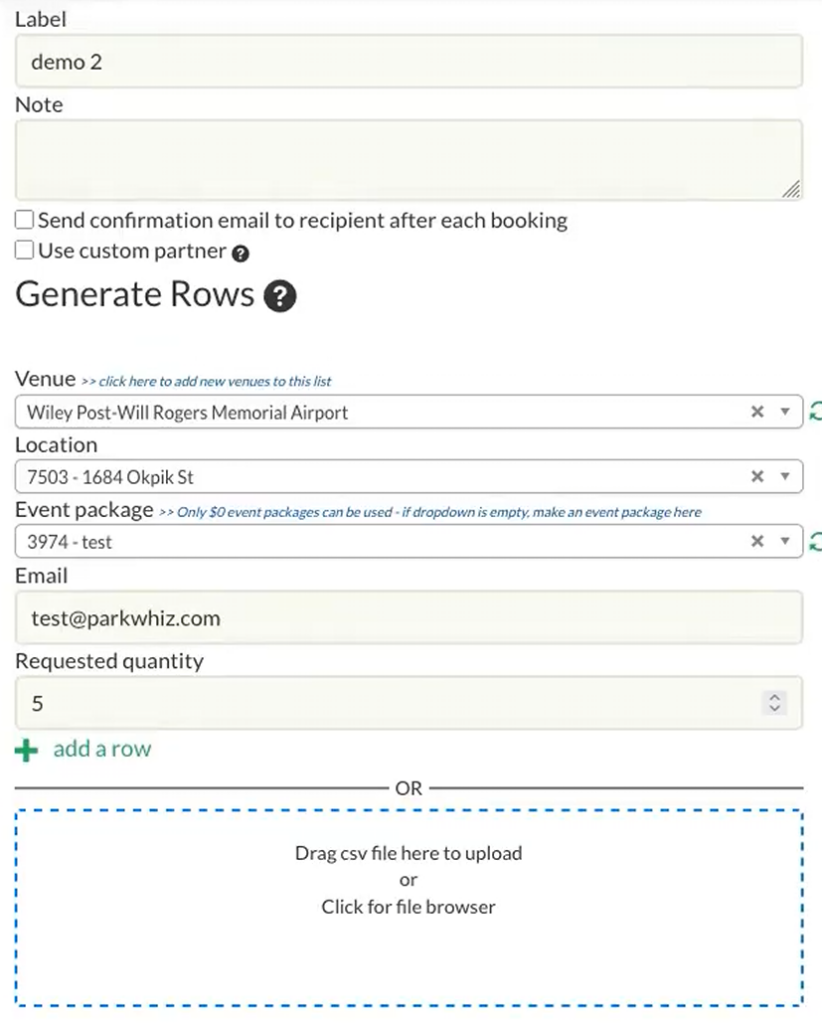Toggle the Use custom partner checkbox
This screenshot has width=822, height=1024.
[24, 251]
